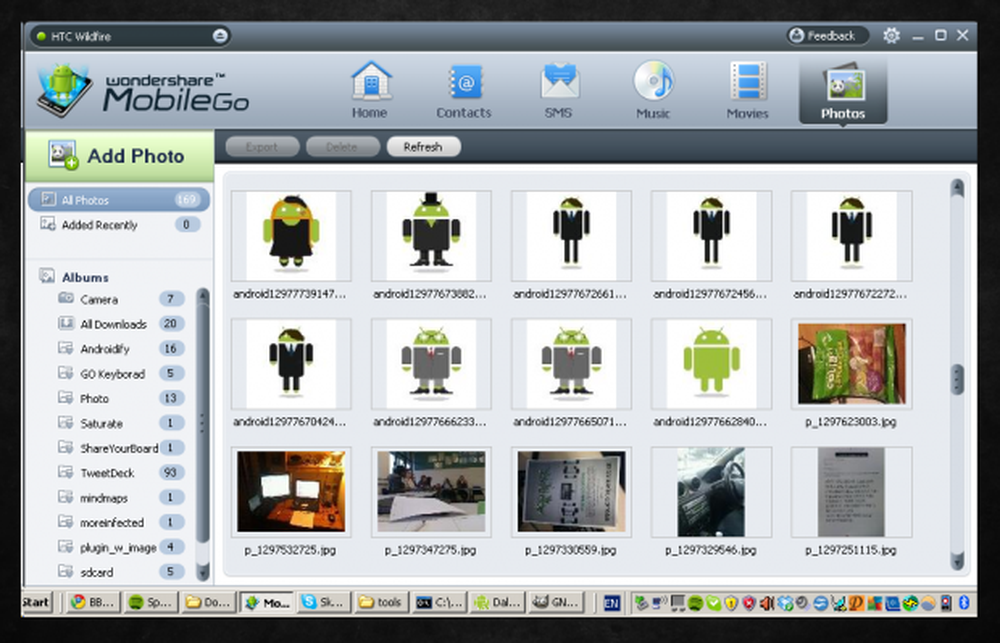The width and height of the screenshot is (1000, 643).
Task: Click the photo grid scroll-up arrow
Action: click(957, 188)
